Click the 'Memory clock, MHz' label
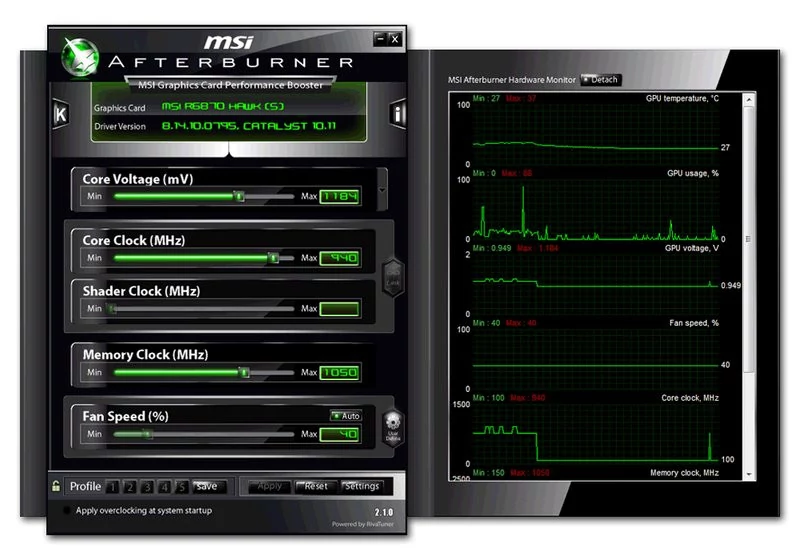This screenshot has width=800, height=560. 684,473
